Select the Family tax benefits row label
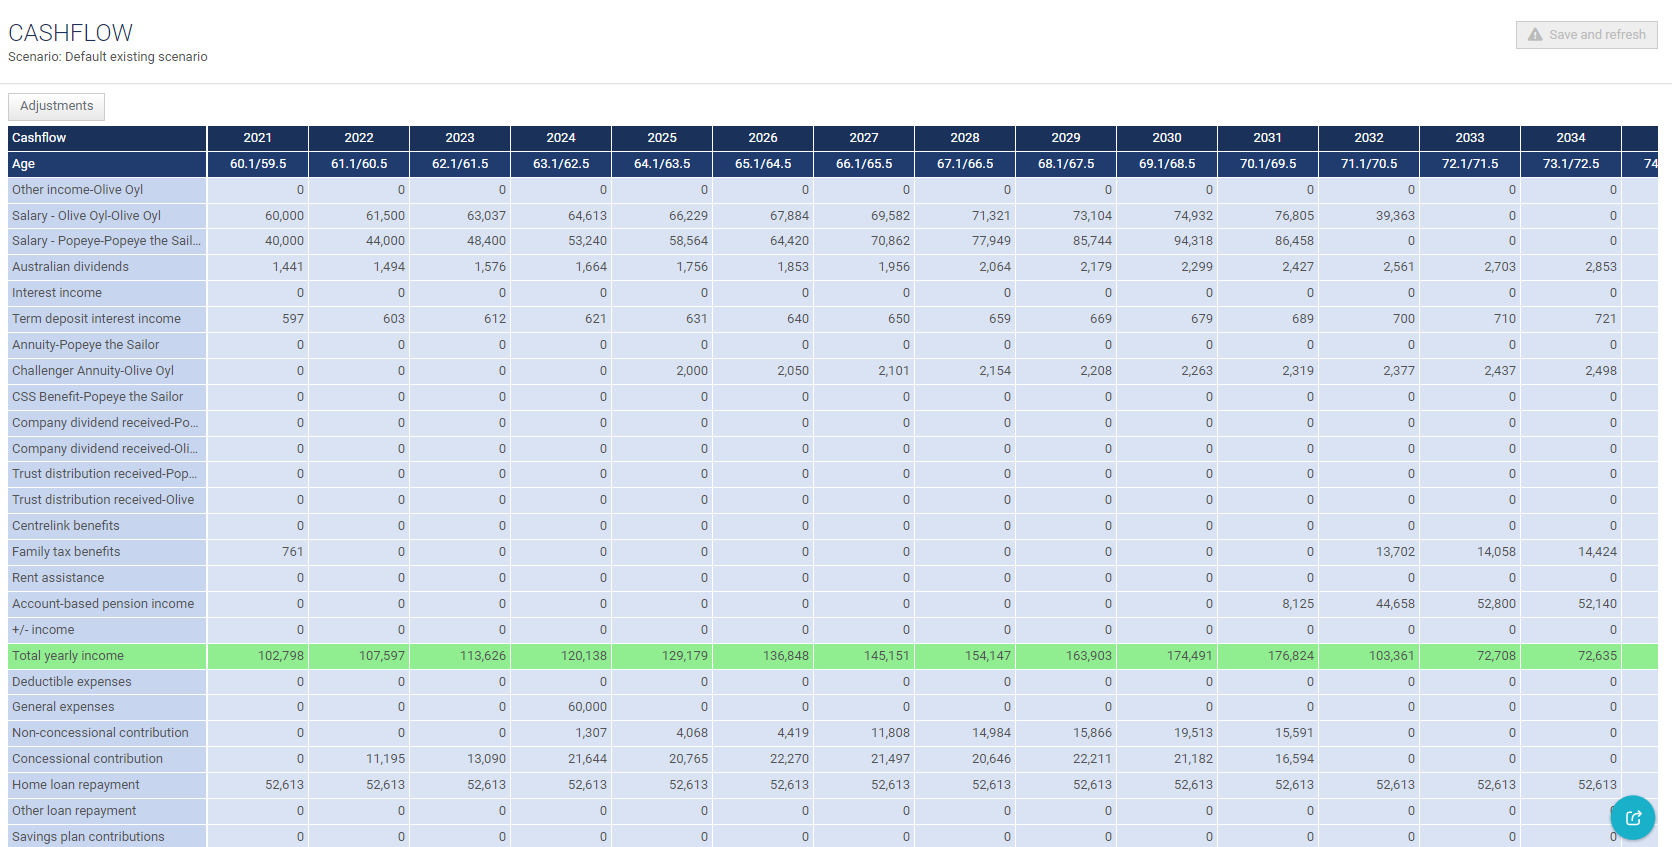1672x847 pixels. pos(107,552)
